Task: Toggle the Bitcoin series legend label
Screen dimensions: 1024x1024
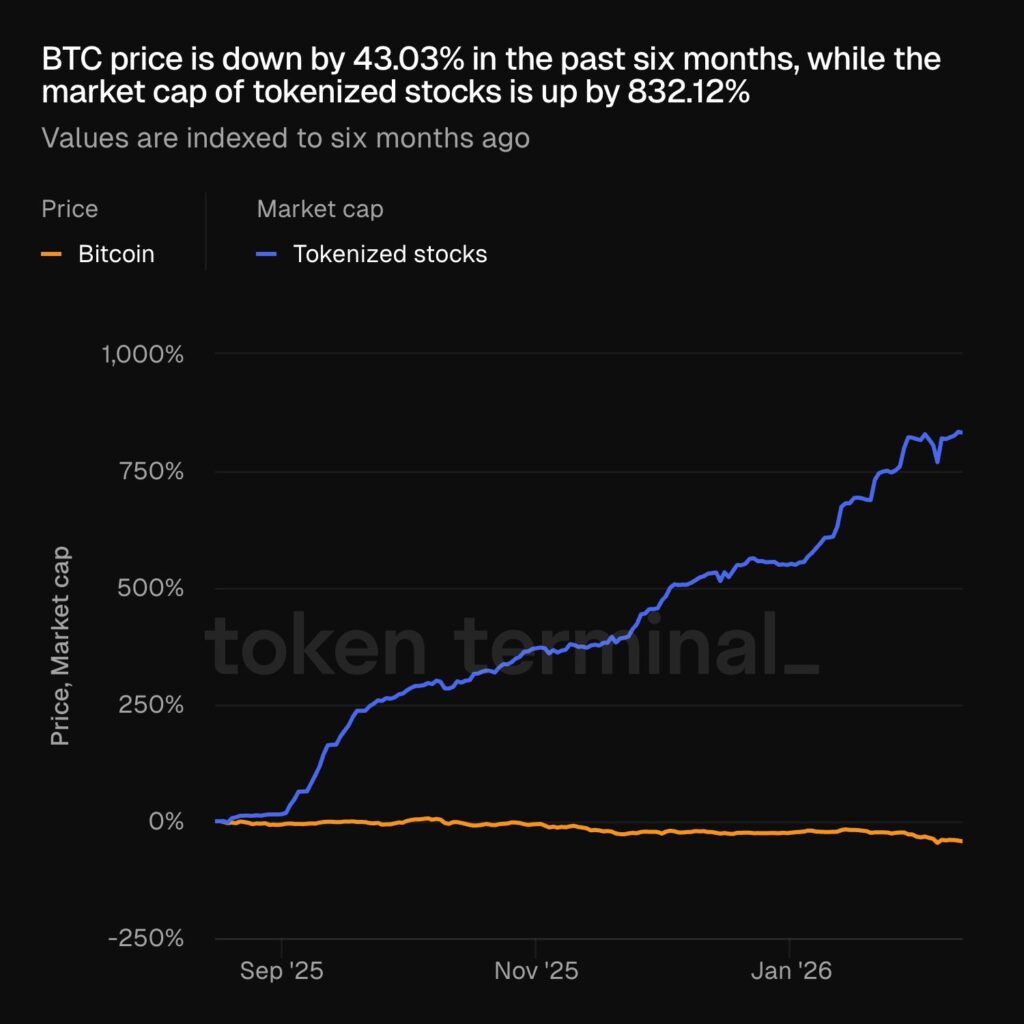Action: [116, 254]
